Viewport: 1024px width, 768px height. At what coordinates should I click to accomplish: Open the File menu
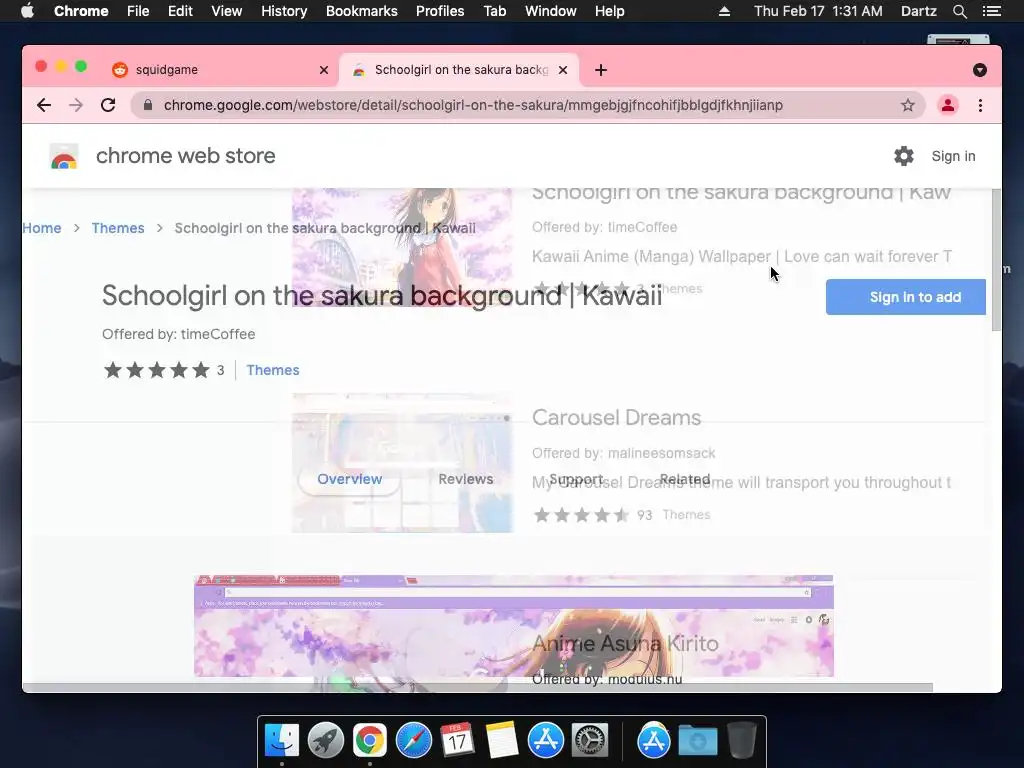(138, 11)
